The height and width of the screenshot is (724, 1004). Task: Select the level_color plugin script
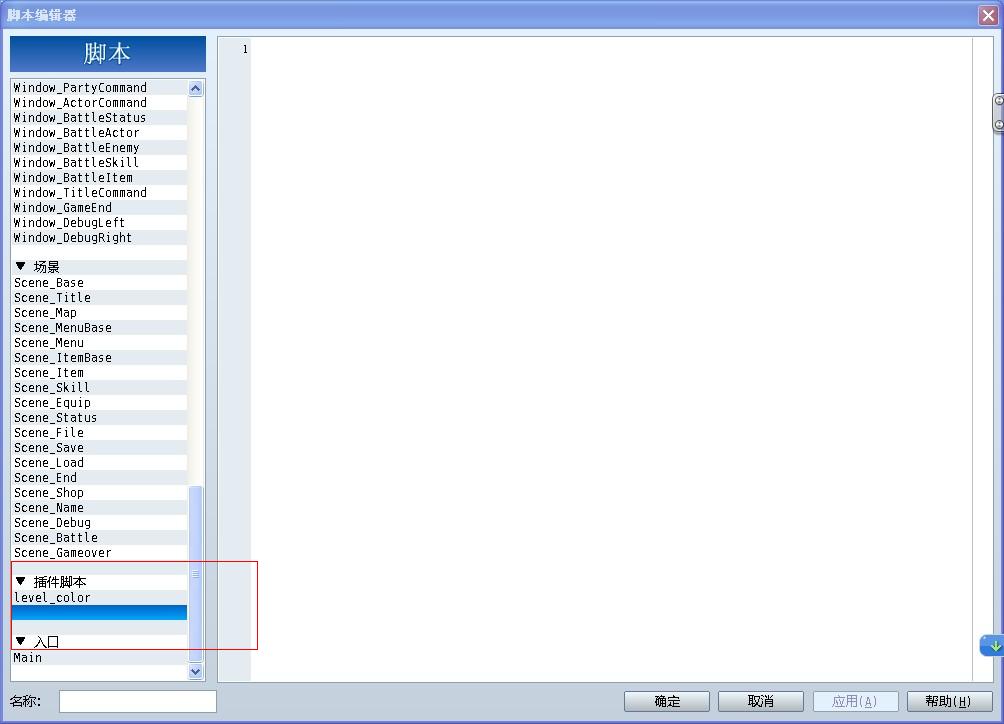coord(99,598)
